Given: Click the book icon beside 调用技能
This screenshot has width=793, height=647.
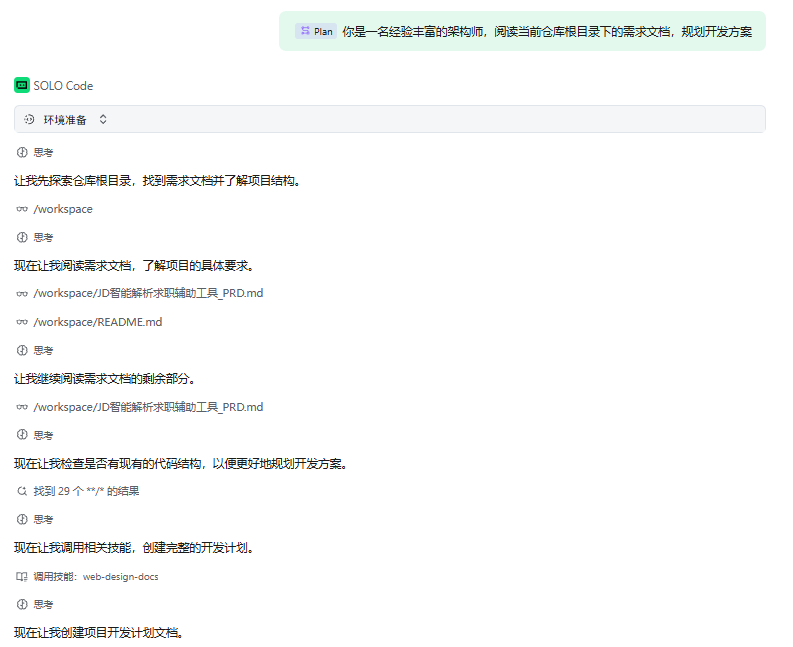Looking at the screenshot, I should pyautogui.click(x=22, y=576).
